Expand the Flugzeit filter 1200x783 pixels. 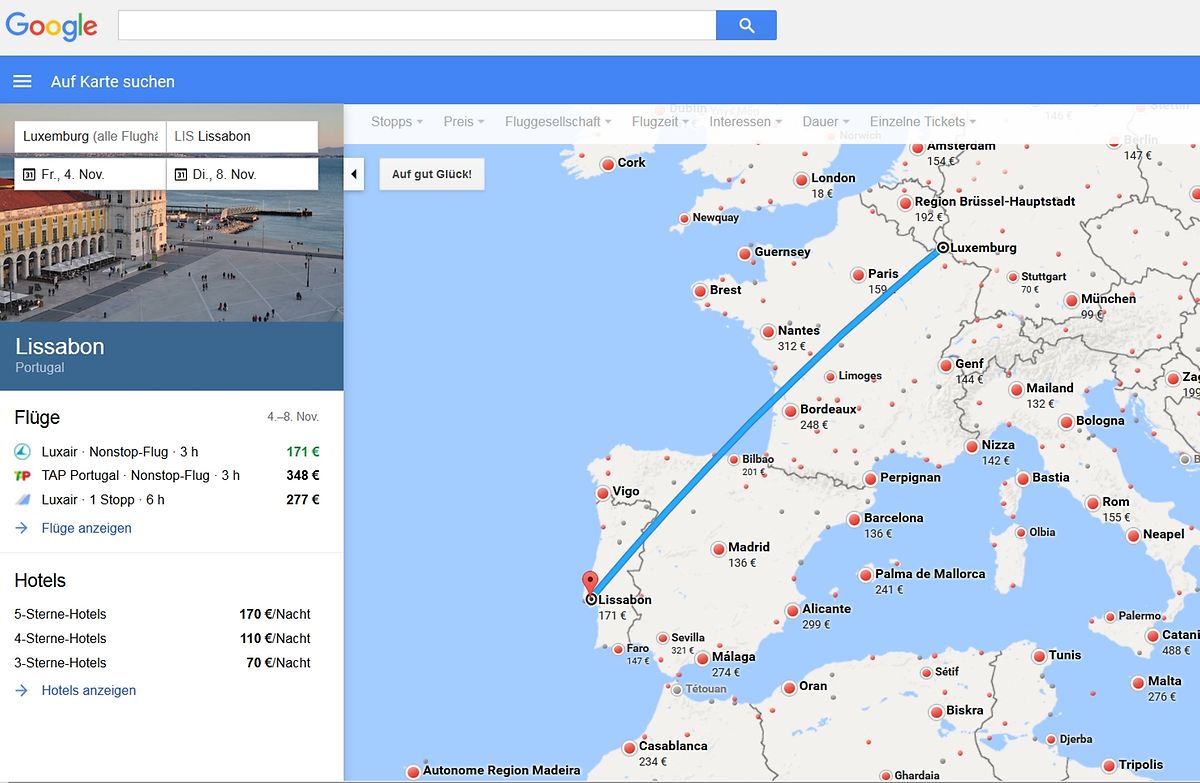click(x=660, y=122)
